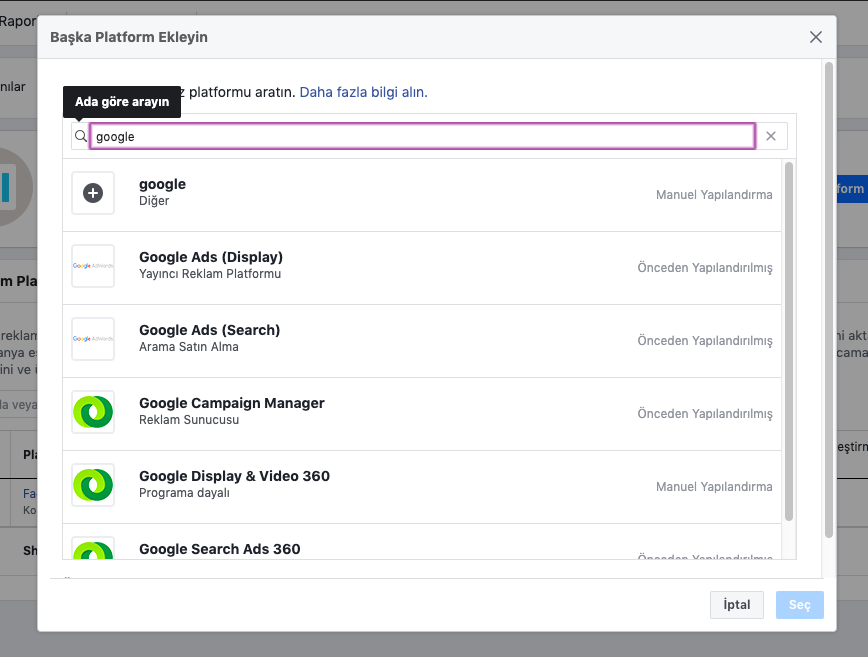
Task: Click the Google Campaign Manager logo
Action: tap(93, 412)
